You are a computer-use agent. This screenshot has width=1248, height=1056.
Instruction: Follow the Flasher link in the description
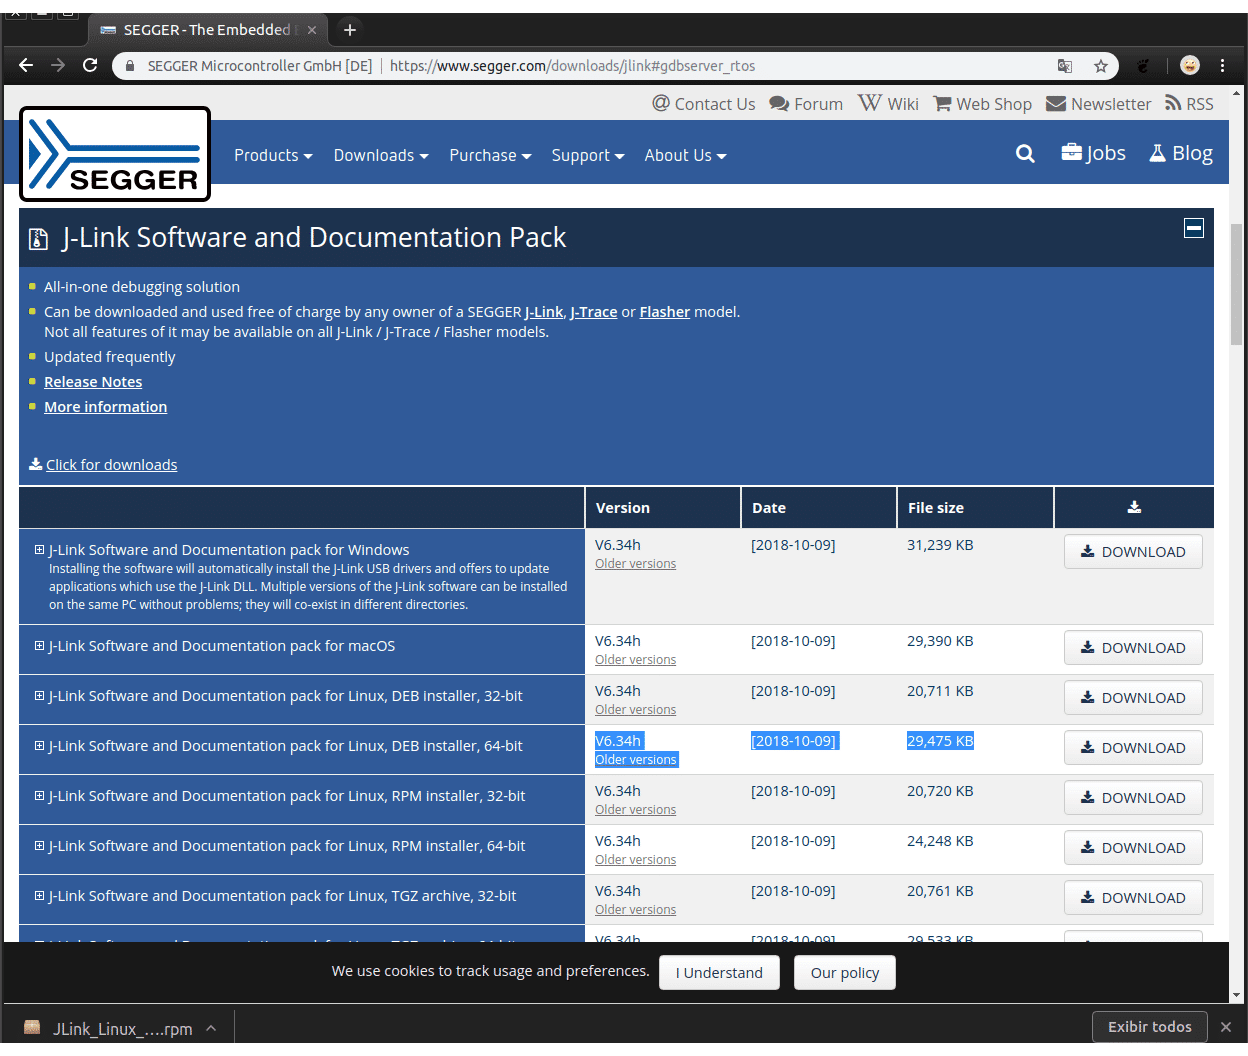point(665,312)
